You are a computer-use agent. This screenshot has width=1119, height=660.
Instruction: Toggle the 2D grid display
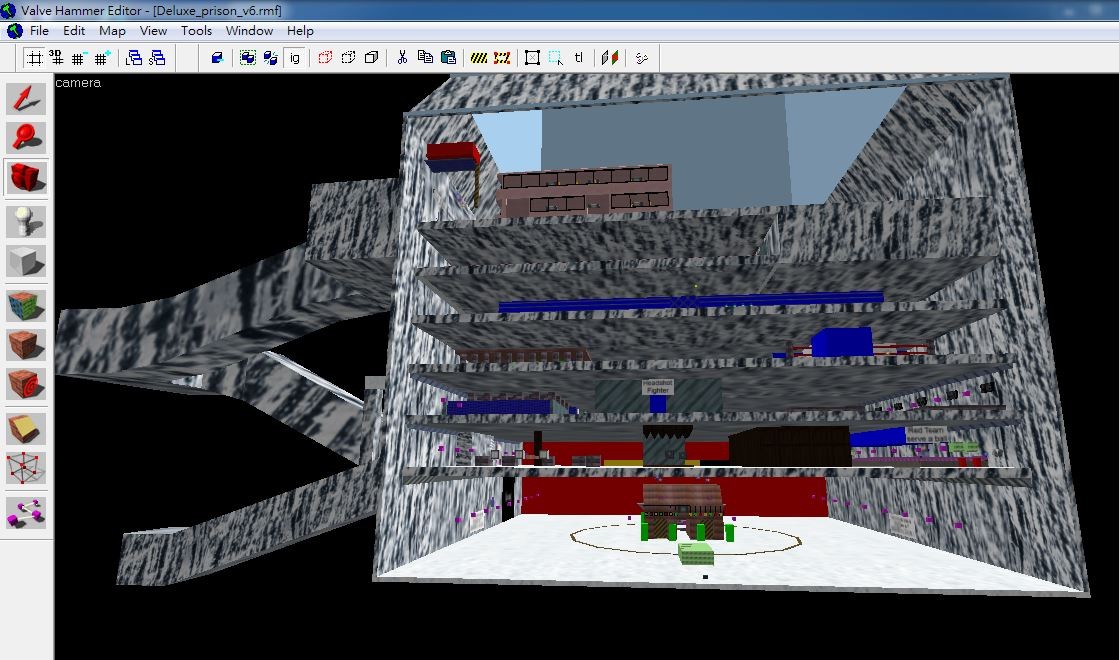pyautogui.click(x=34, y=58)
